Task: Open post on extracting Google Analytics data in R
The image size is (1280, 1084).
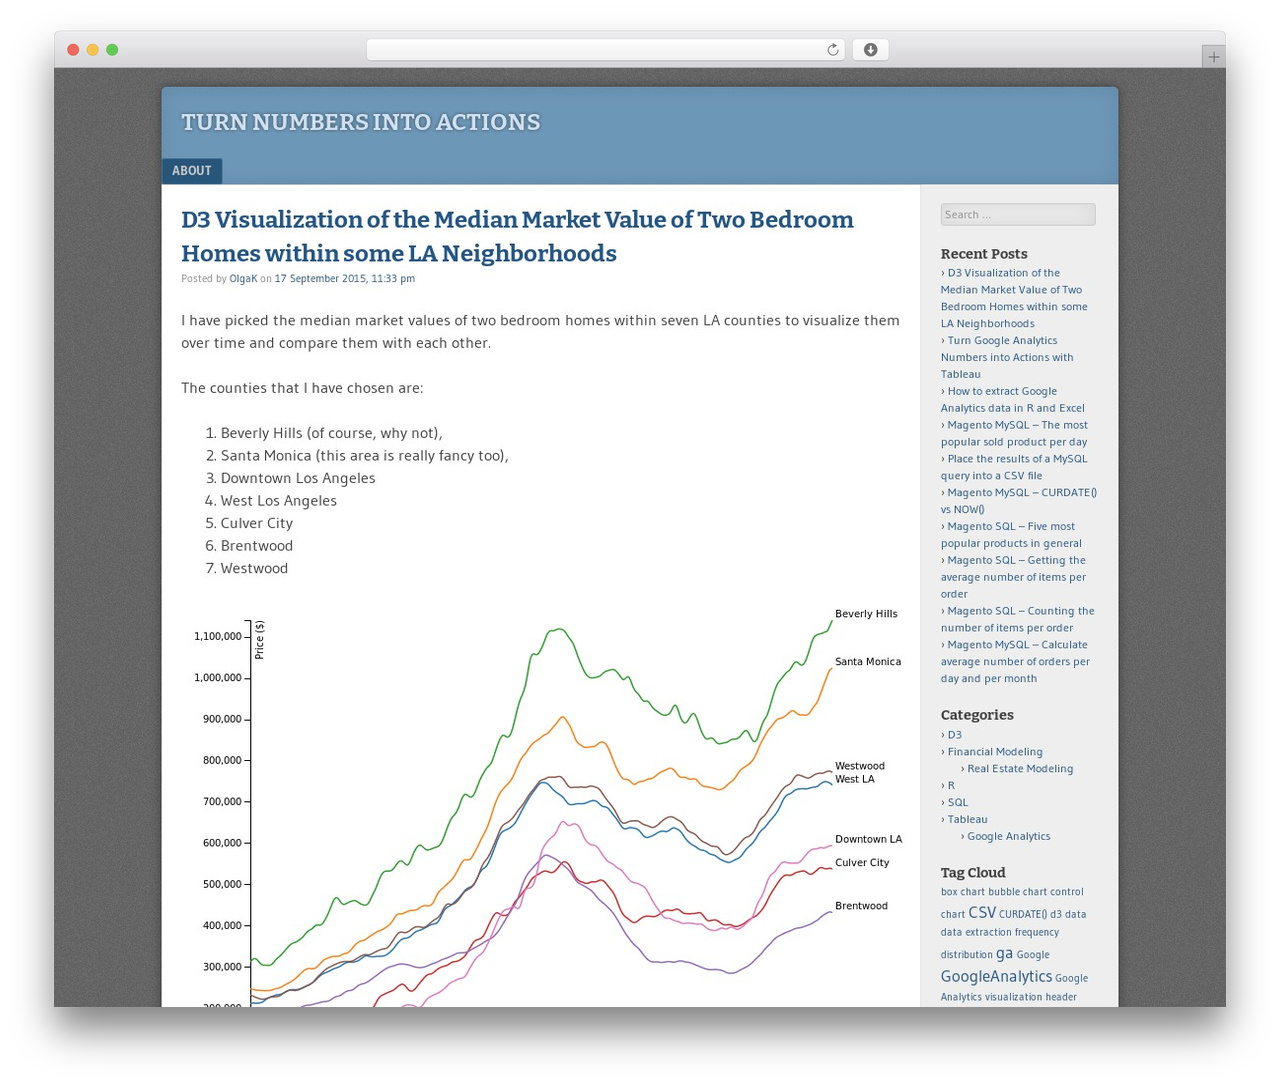Action: [x=1013, y=399]
